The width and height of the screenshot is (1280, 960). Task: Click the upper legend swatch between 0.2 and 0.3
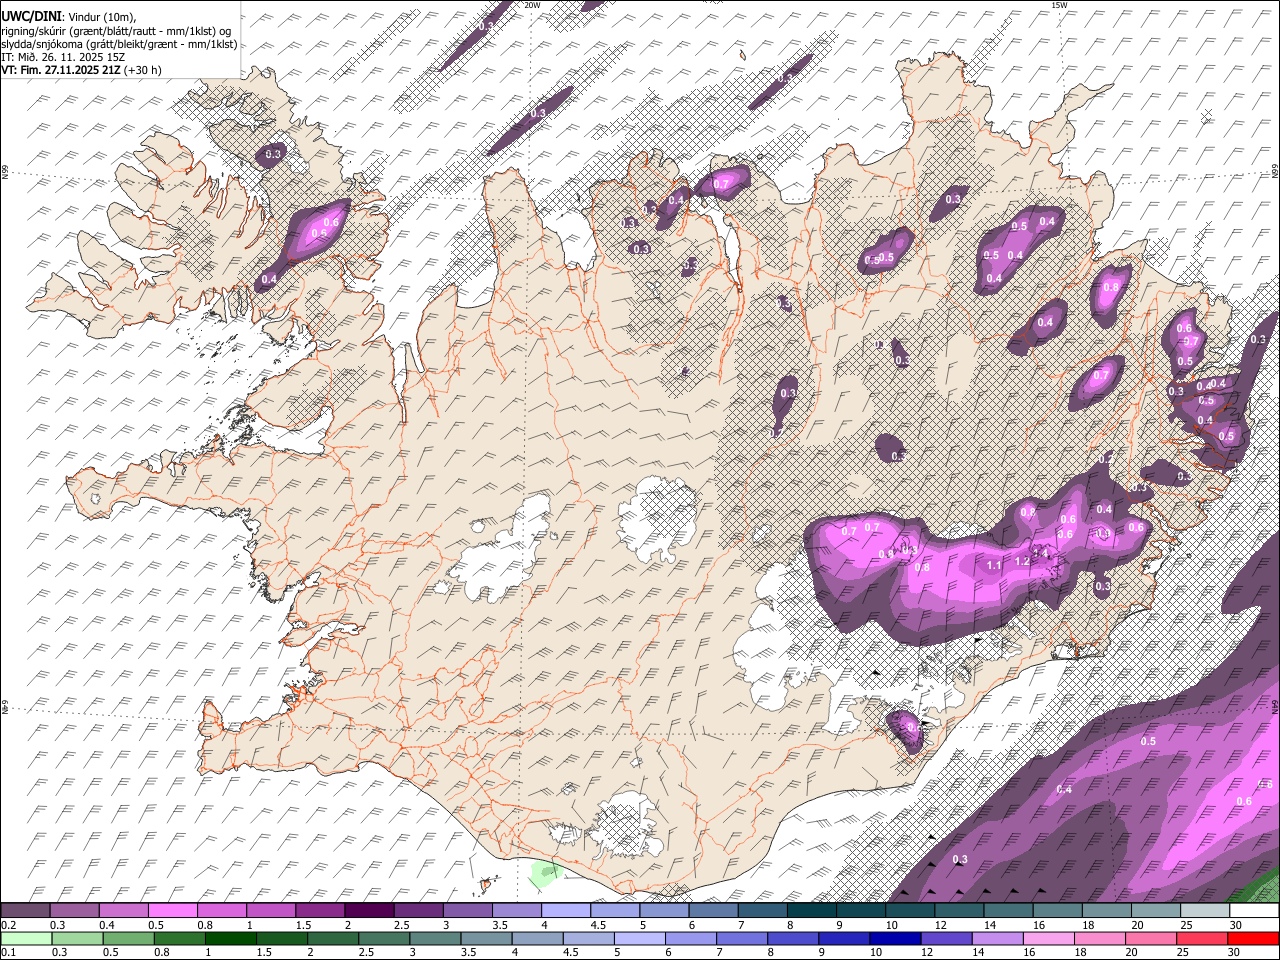point(25,911)
